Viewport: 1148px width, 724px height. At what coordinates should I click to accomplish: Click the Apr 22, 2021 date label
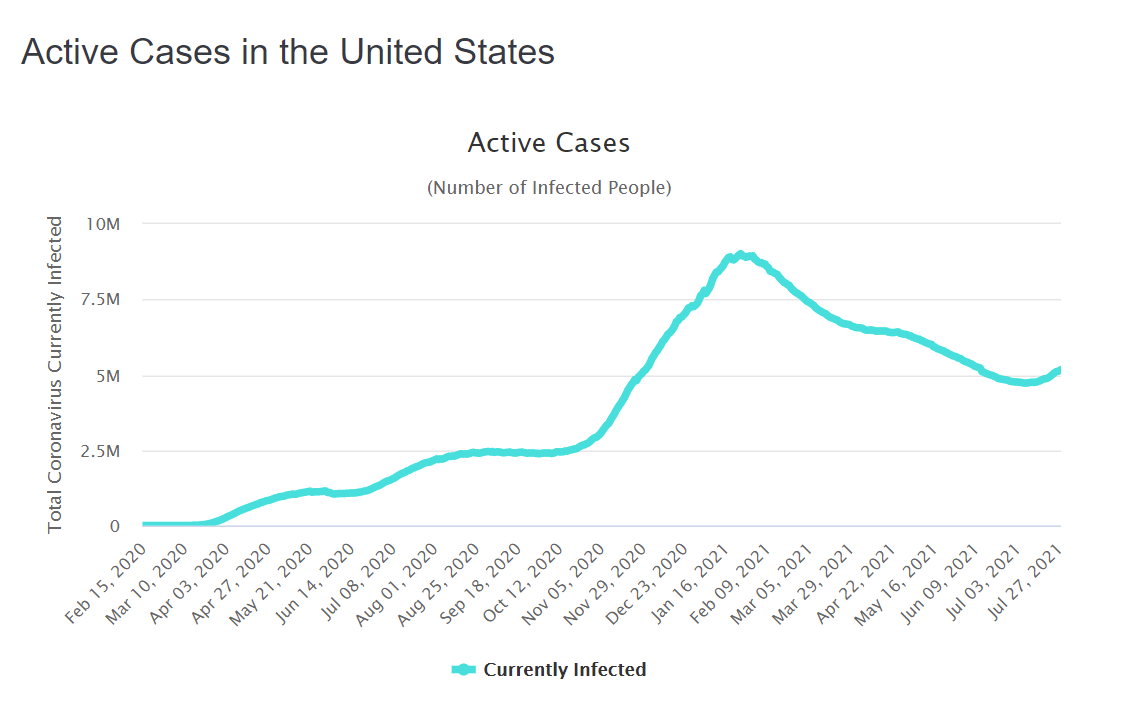click(856, 583)
